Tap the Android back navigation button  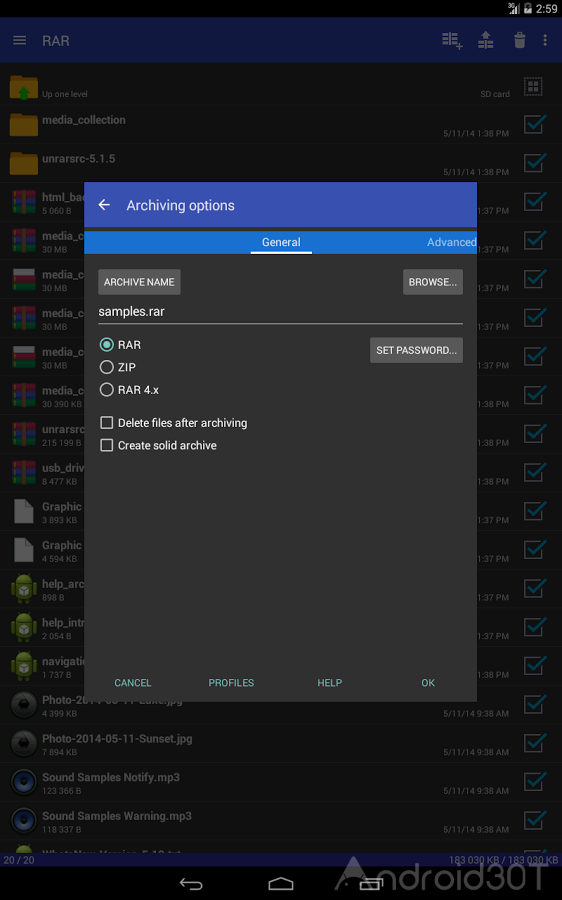pos(191,883)
